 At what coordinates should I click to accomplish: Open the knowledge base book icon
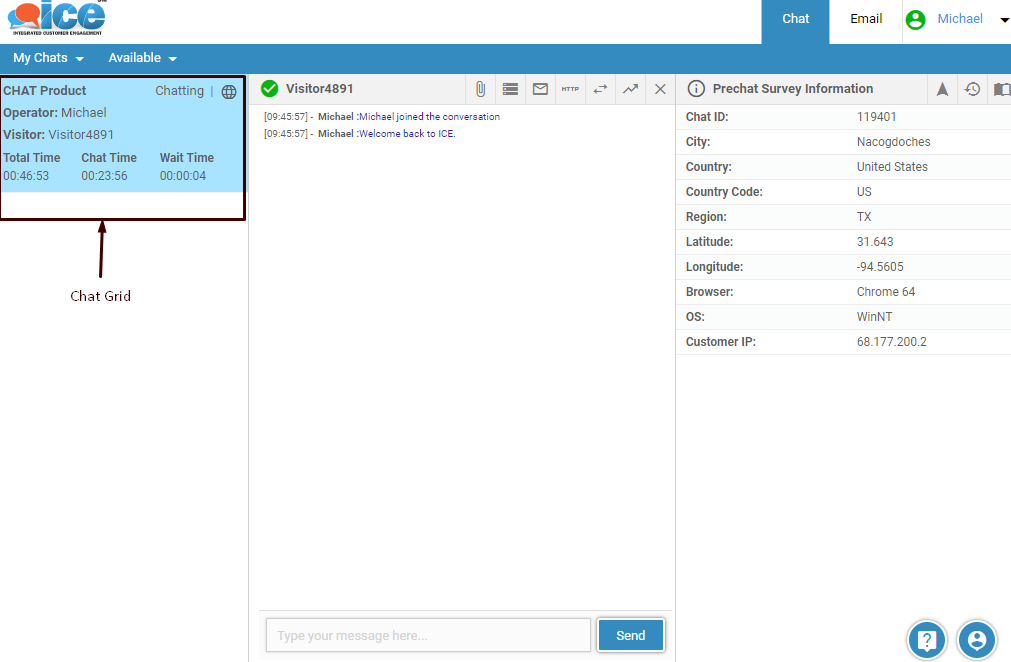click(x=1001, y=89)
